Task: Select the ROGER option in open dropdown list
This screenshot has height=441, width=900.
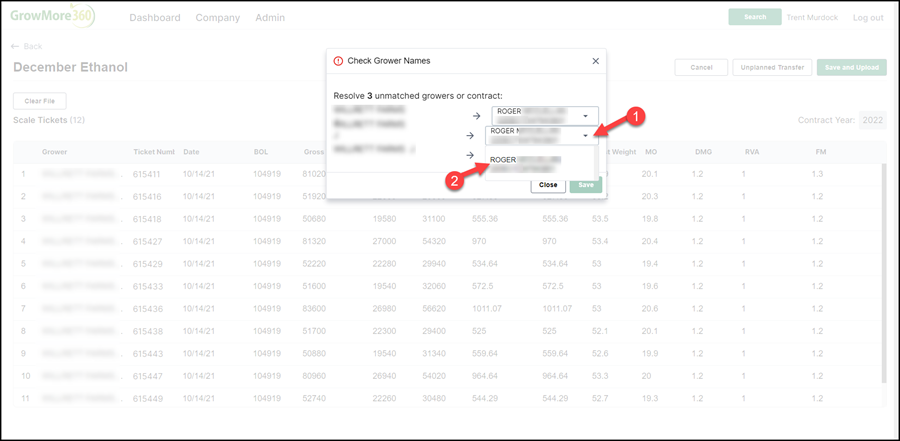Action: (x=541, y=164)
